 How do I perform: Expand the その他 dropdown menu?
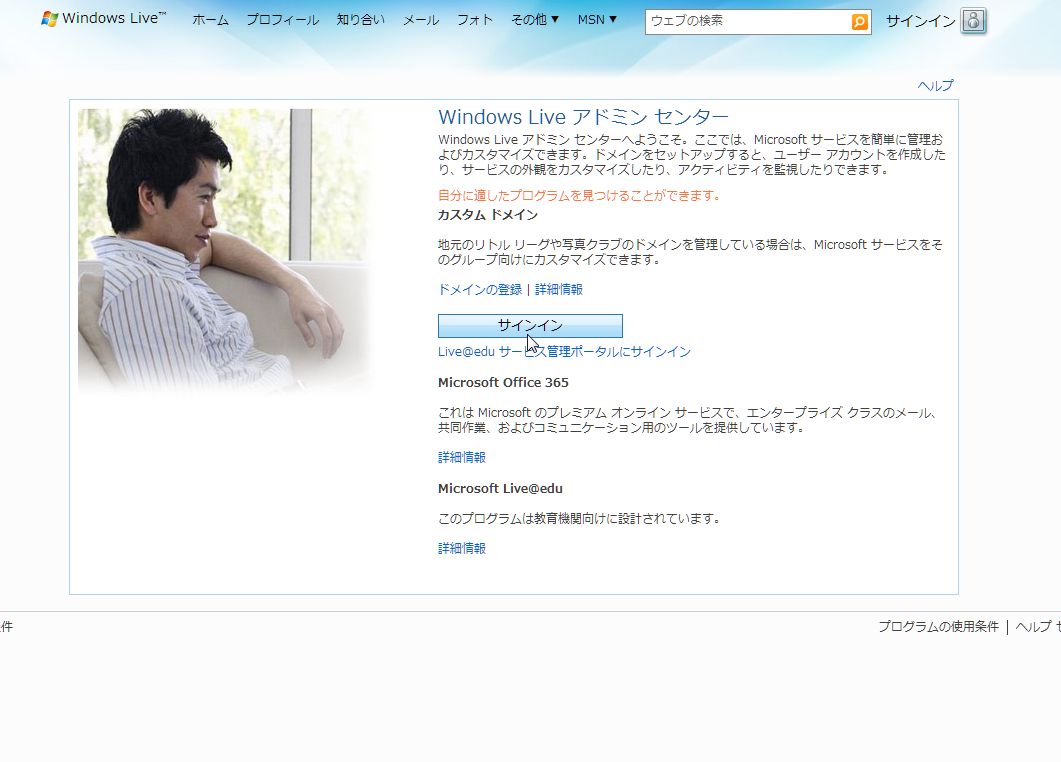point(535,20)
